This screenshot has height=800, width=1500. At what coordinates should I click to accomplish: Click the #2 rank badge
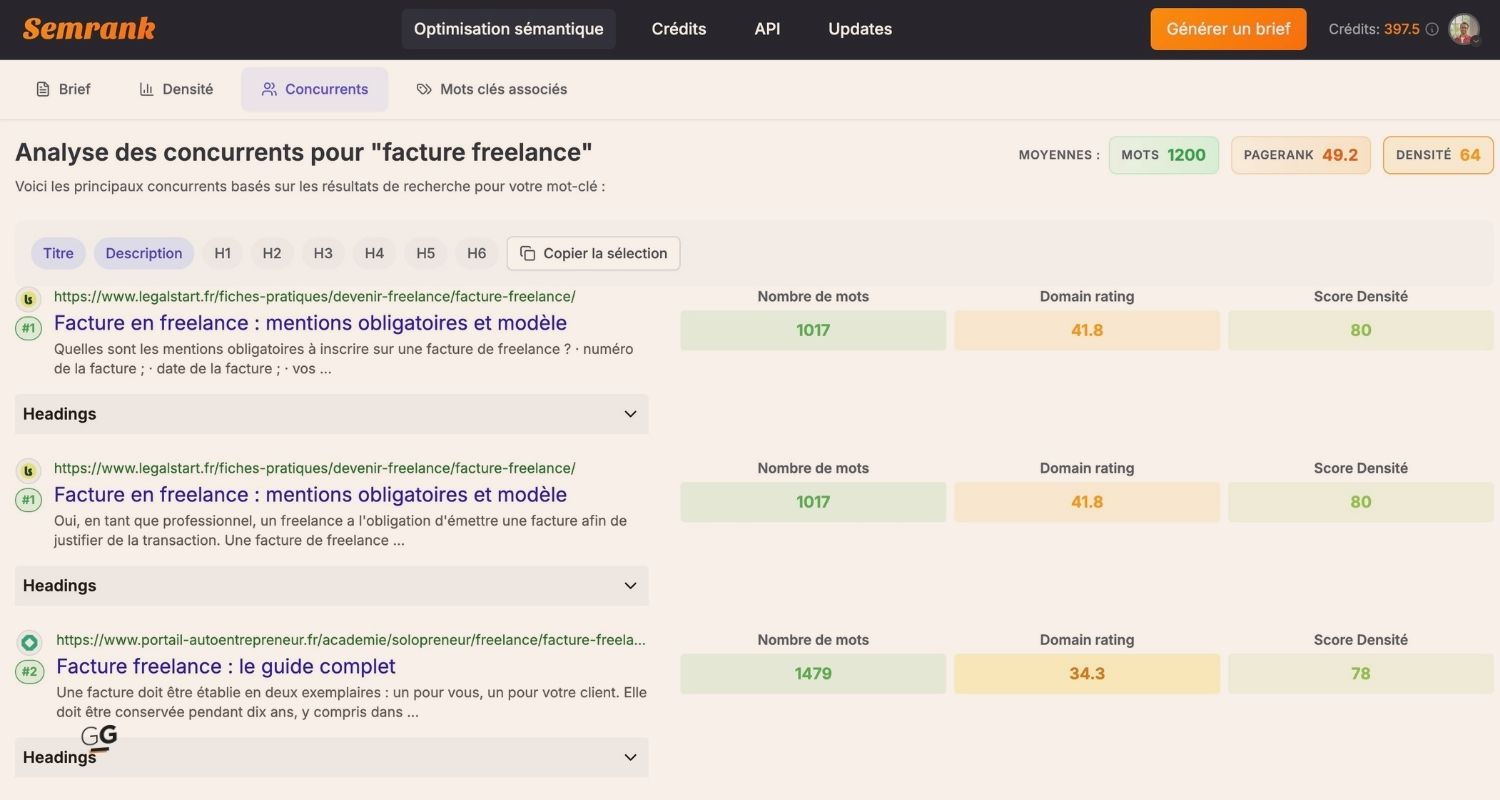pos(29,672)
